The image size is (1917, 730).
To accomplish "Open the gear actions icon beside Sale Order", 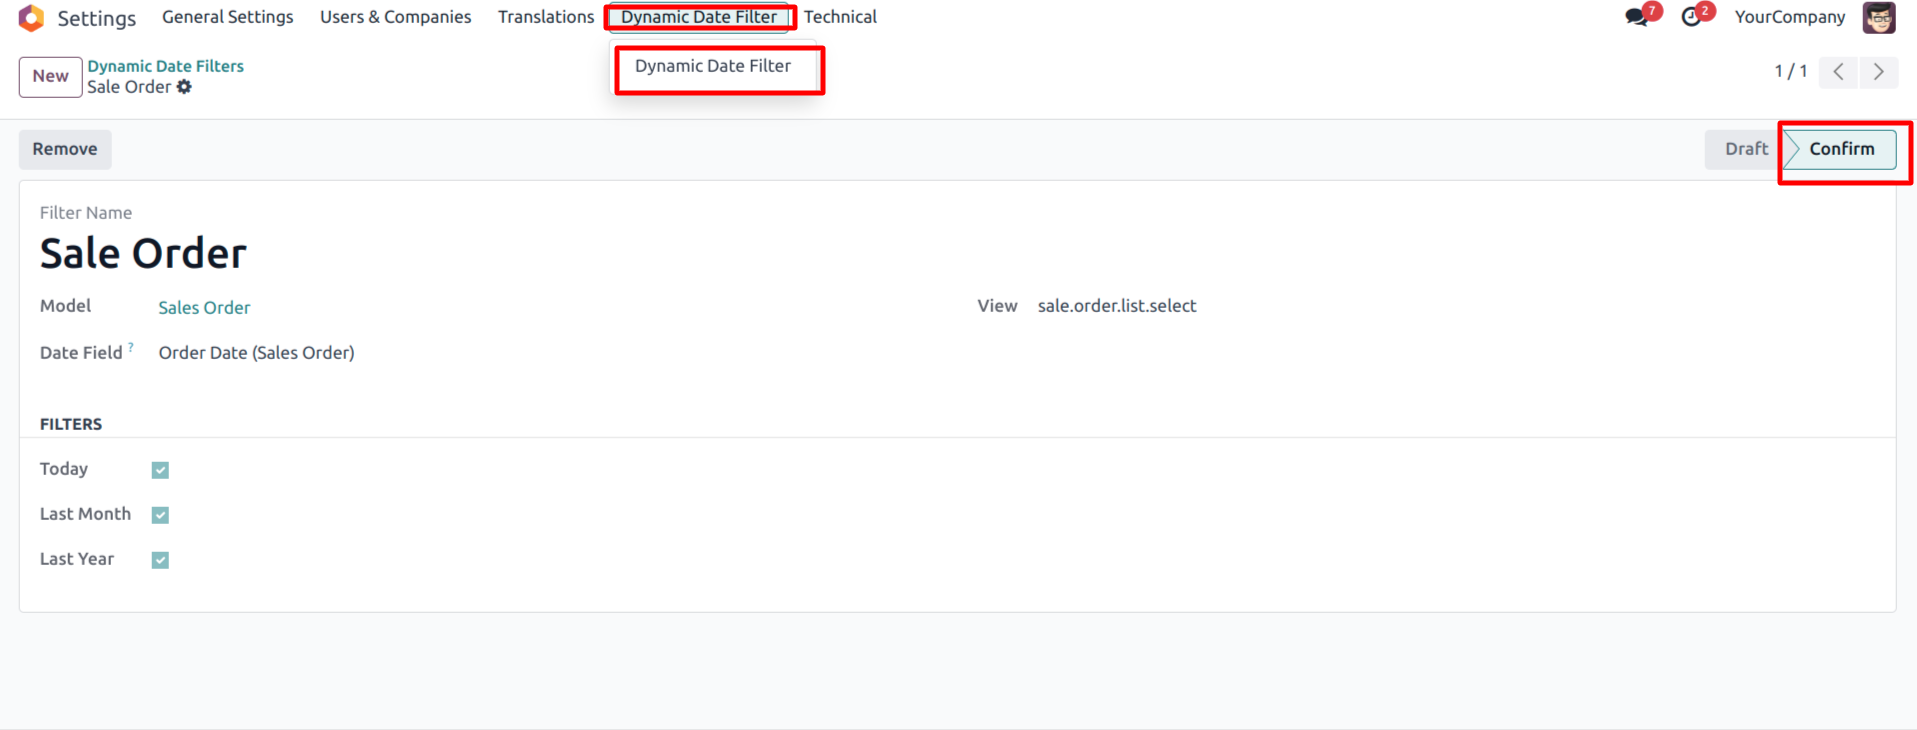I will pyautogui.click(x=184, y=87).
